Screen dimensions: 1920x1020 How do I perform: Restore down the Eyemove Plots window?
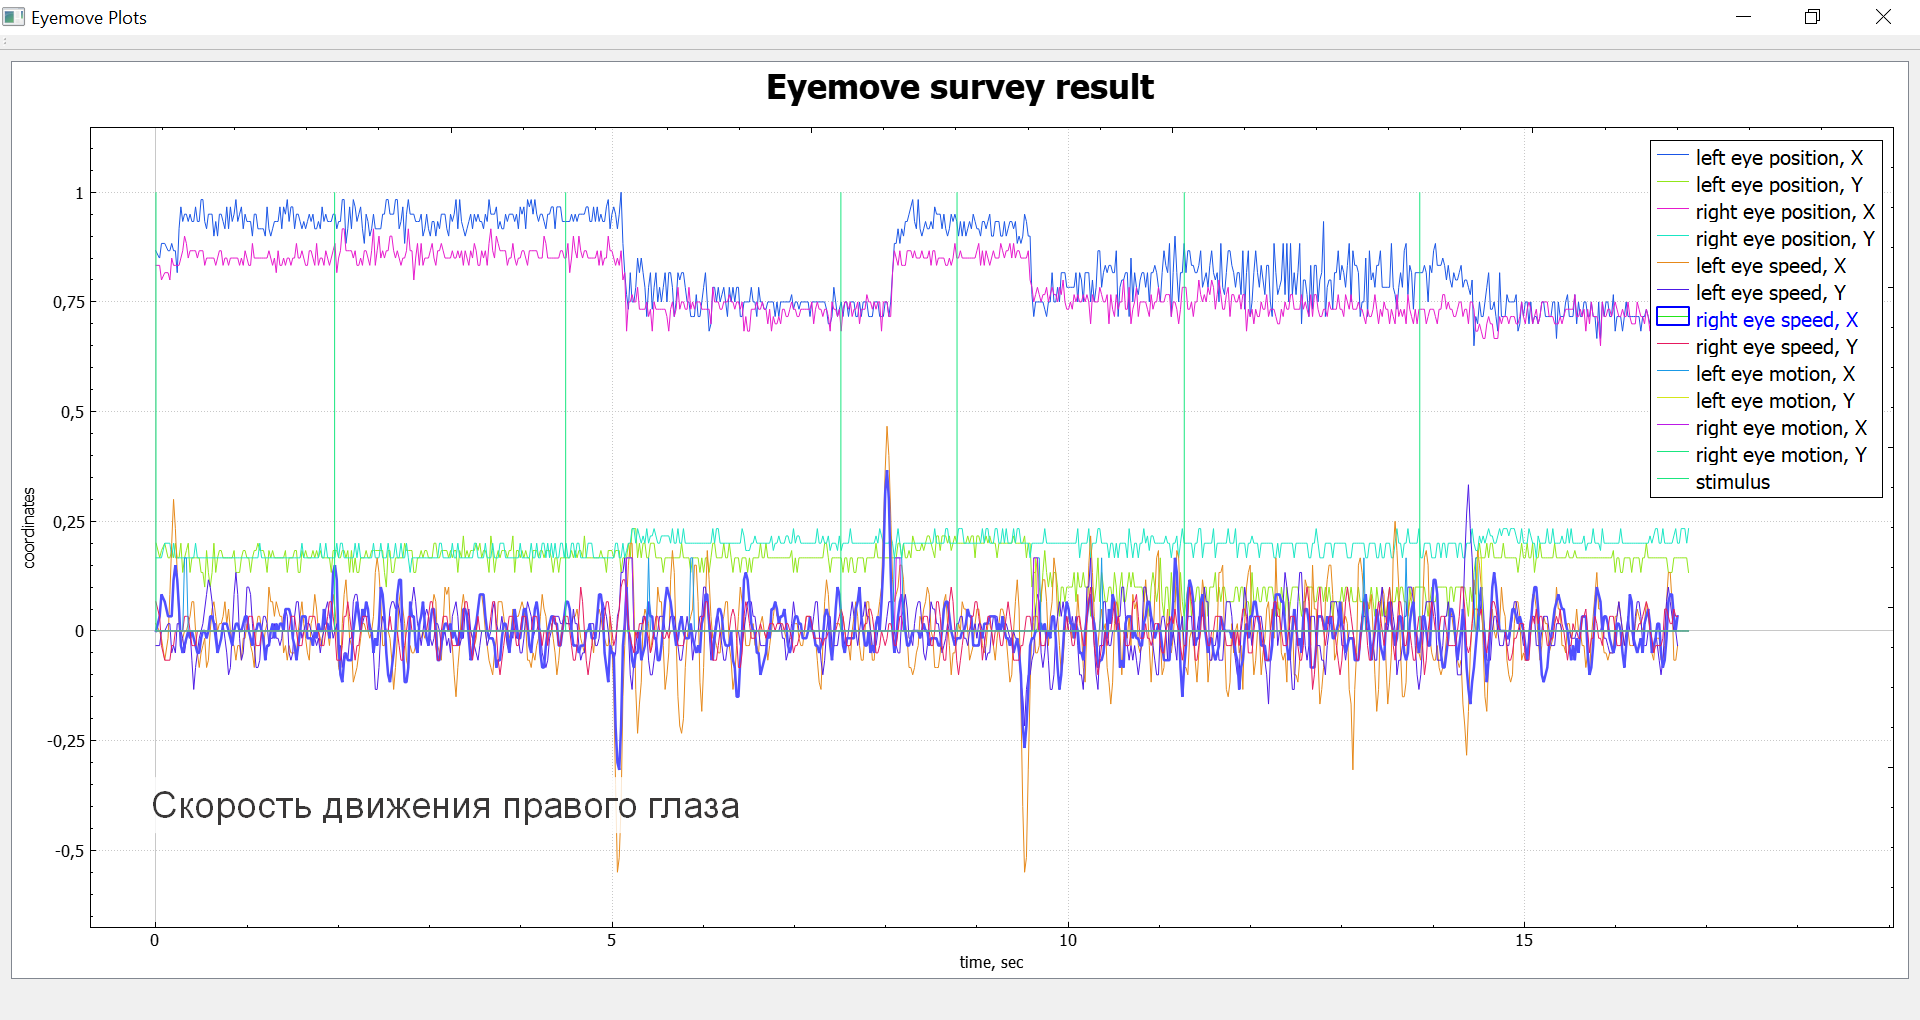pos(1812,17)
